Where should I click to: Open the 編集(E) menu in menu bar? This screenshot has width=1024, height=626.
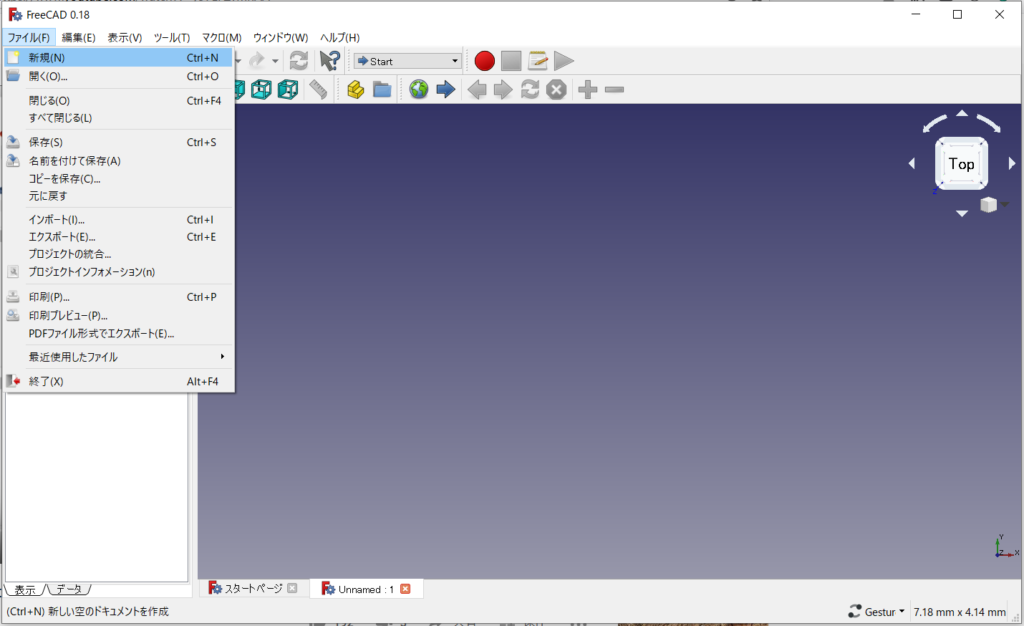[78, 37]
